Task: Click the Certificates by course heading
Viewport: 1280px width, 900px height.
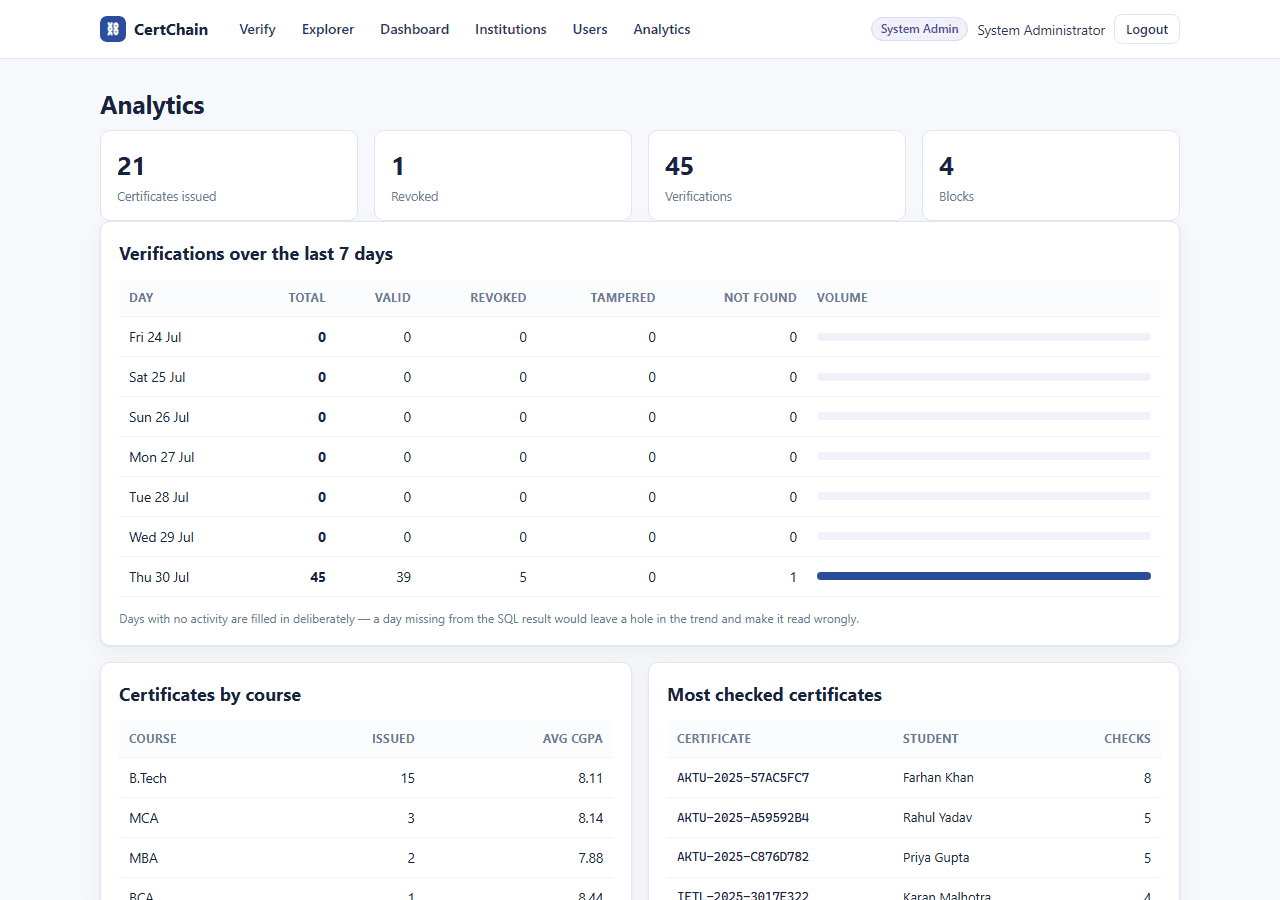Action: 210,695
